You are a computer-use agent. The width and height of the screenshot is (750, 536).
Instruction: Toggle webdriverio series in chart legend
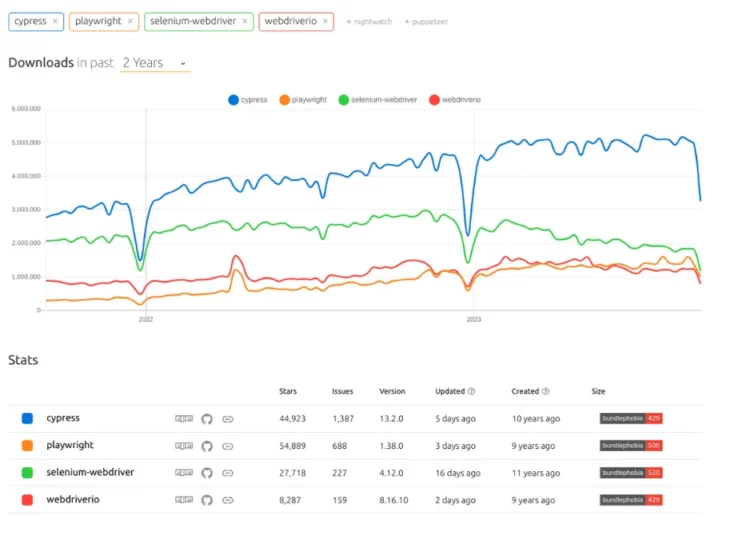[455, 99]
